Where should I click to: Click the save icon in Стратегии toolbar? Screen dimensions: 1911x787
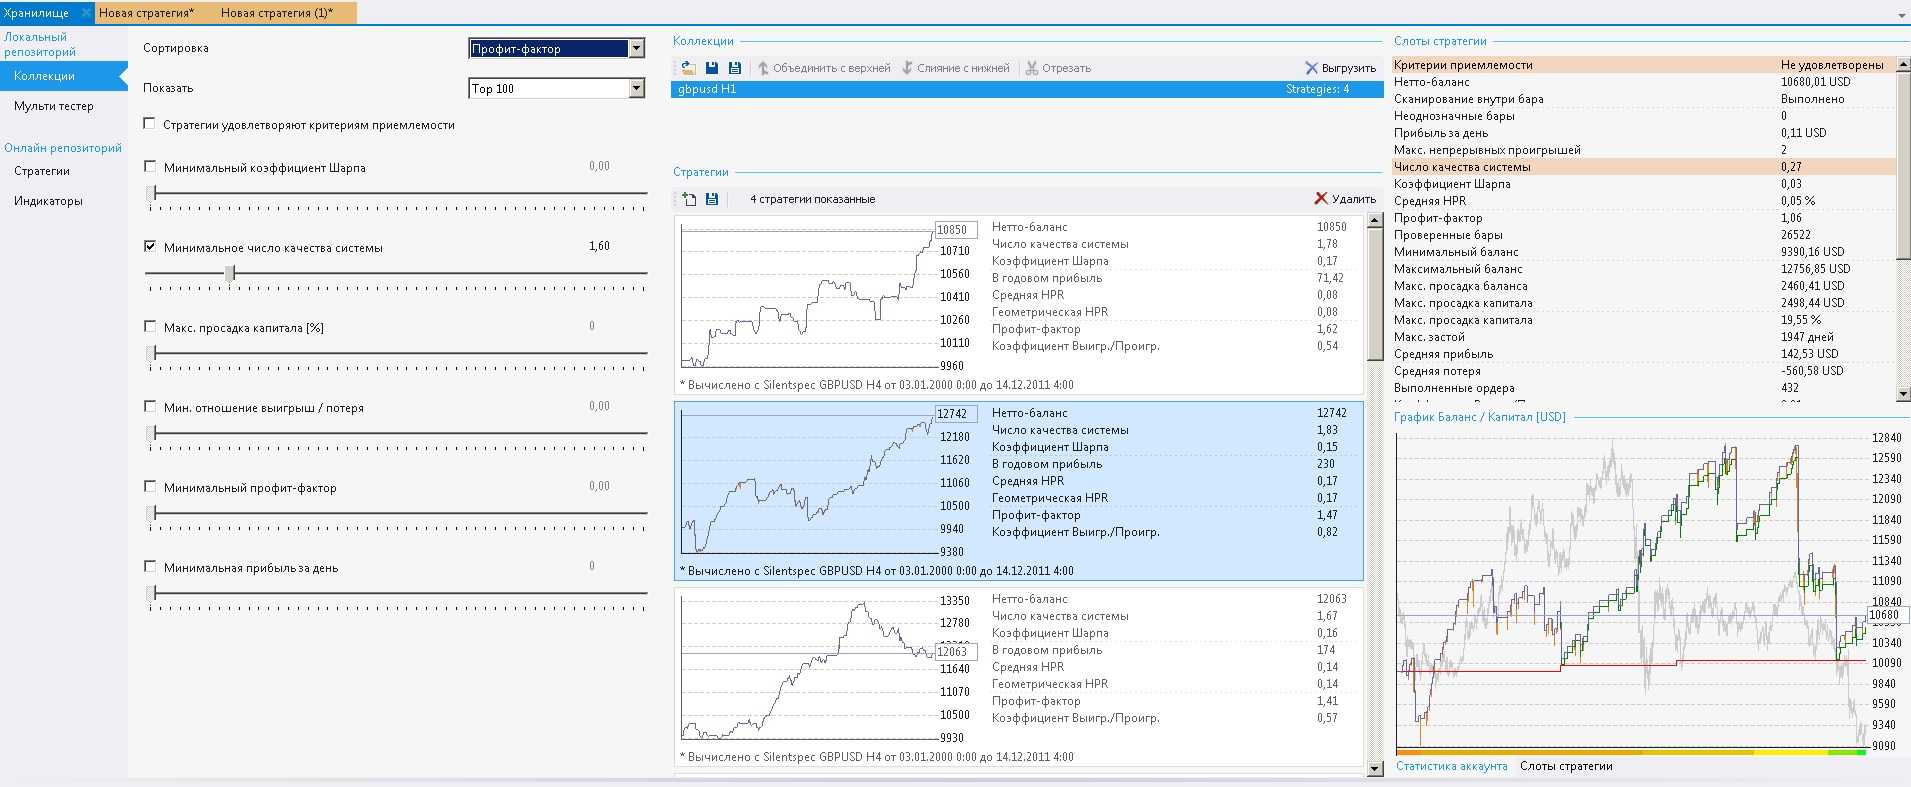712,199
